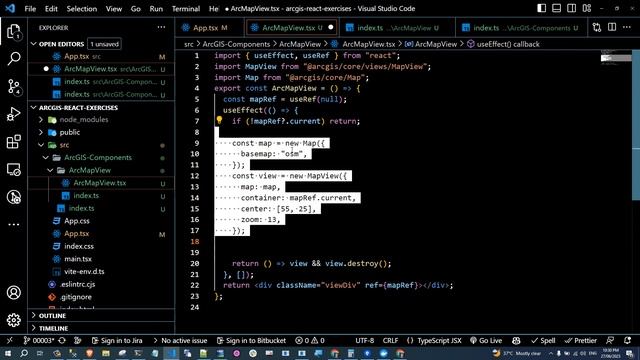This screenshot has width=640, height=360.
Task: Open the File menu
Action: tap(30, 9)
